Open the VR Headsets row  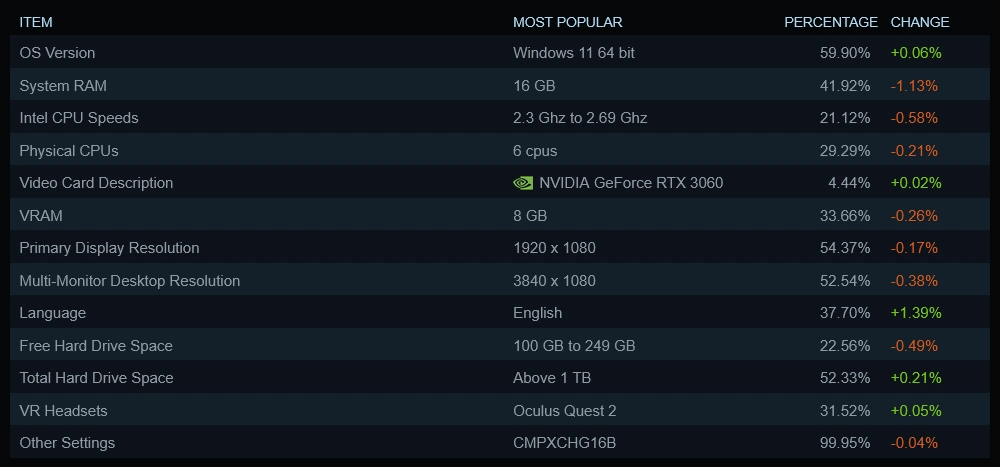click(63, 411)
